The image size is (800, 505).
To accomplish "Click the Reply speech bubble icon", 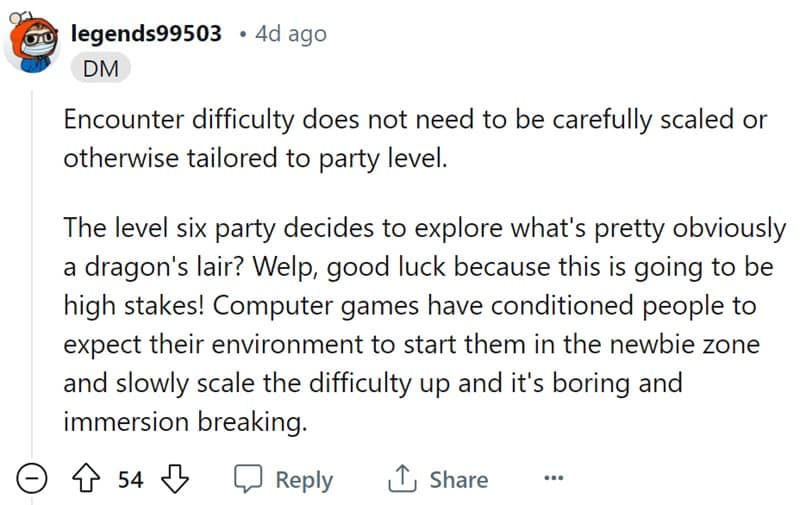I will (x=248, y=479).
